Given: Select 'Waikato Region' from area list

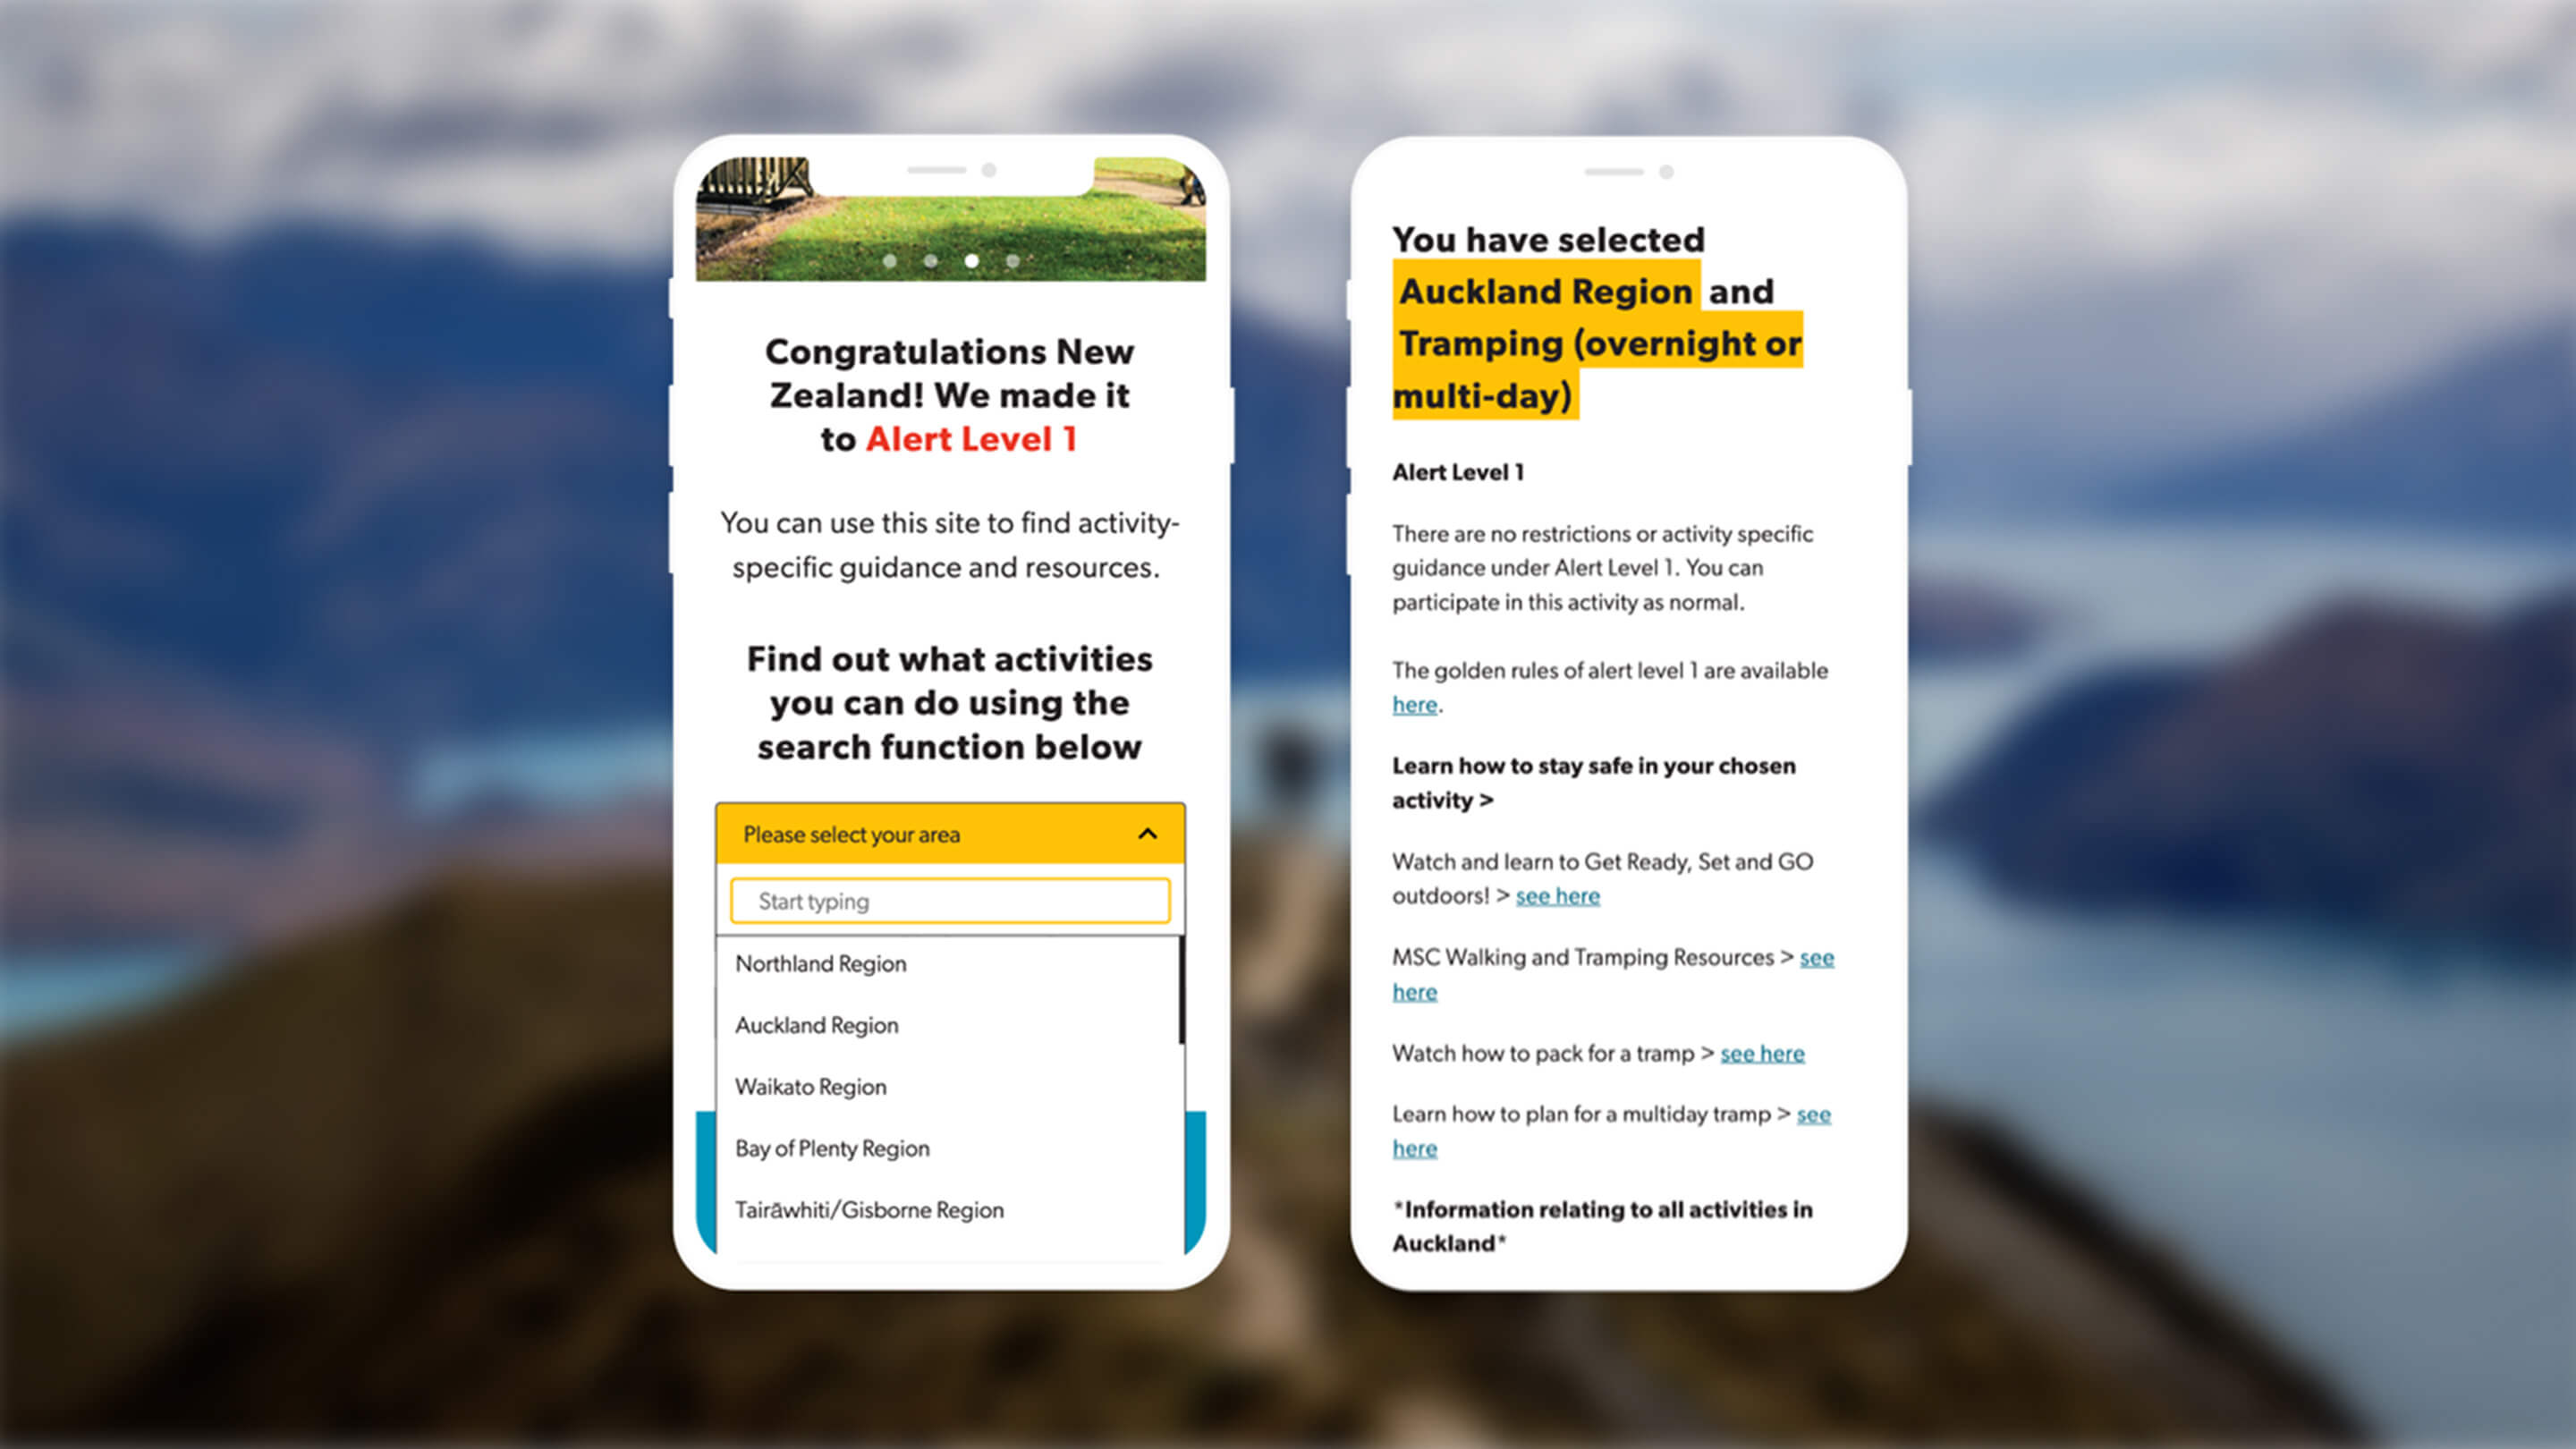Looking at the screenshot, I should [x=812, y=1087].
